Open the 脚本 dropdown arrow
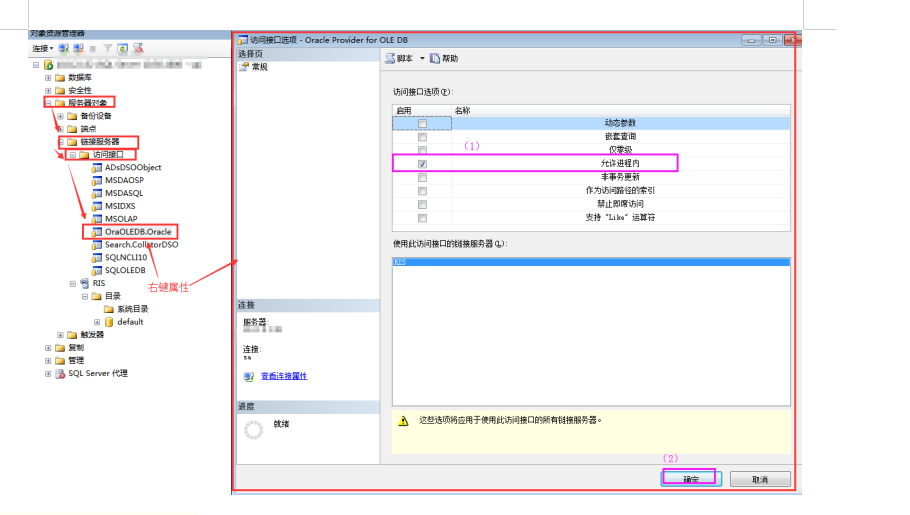Viewport: 910px width, 515px height. [422, 58]
